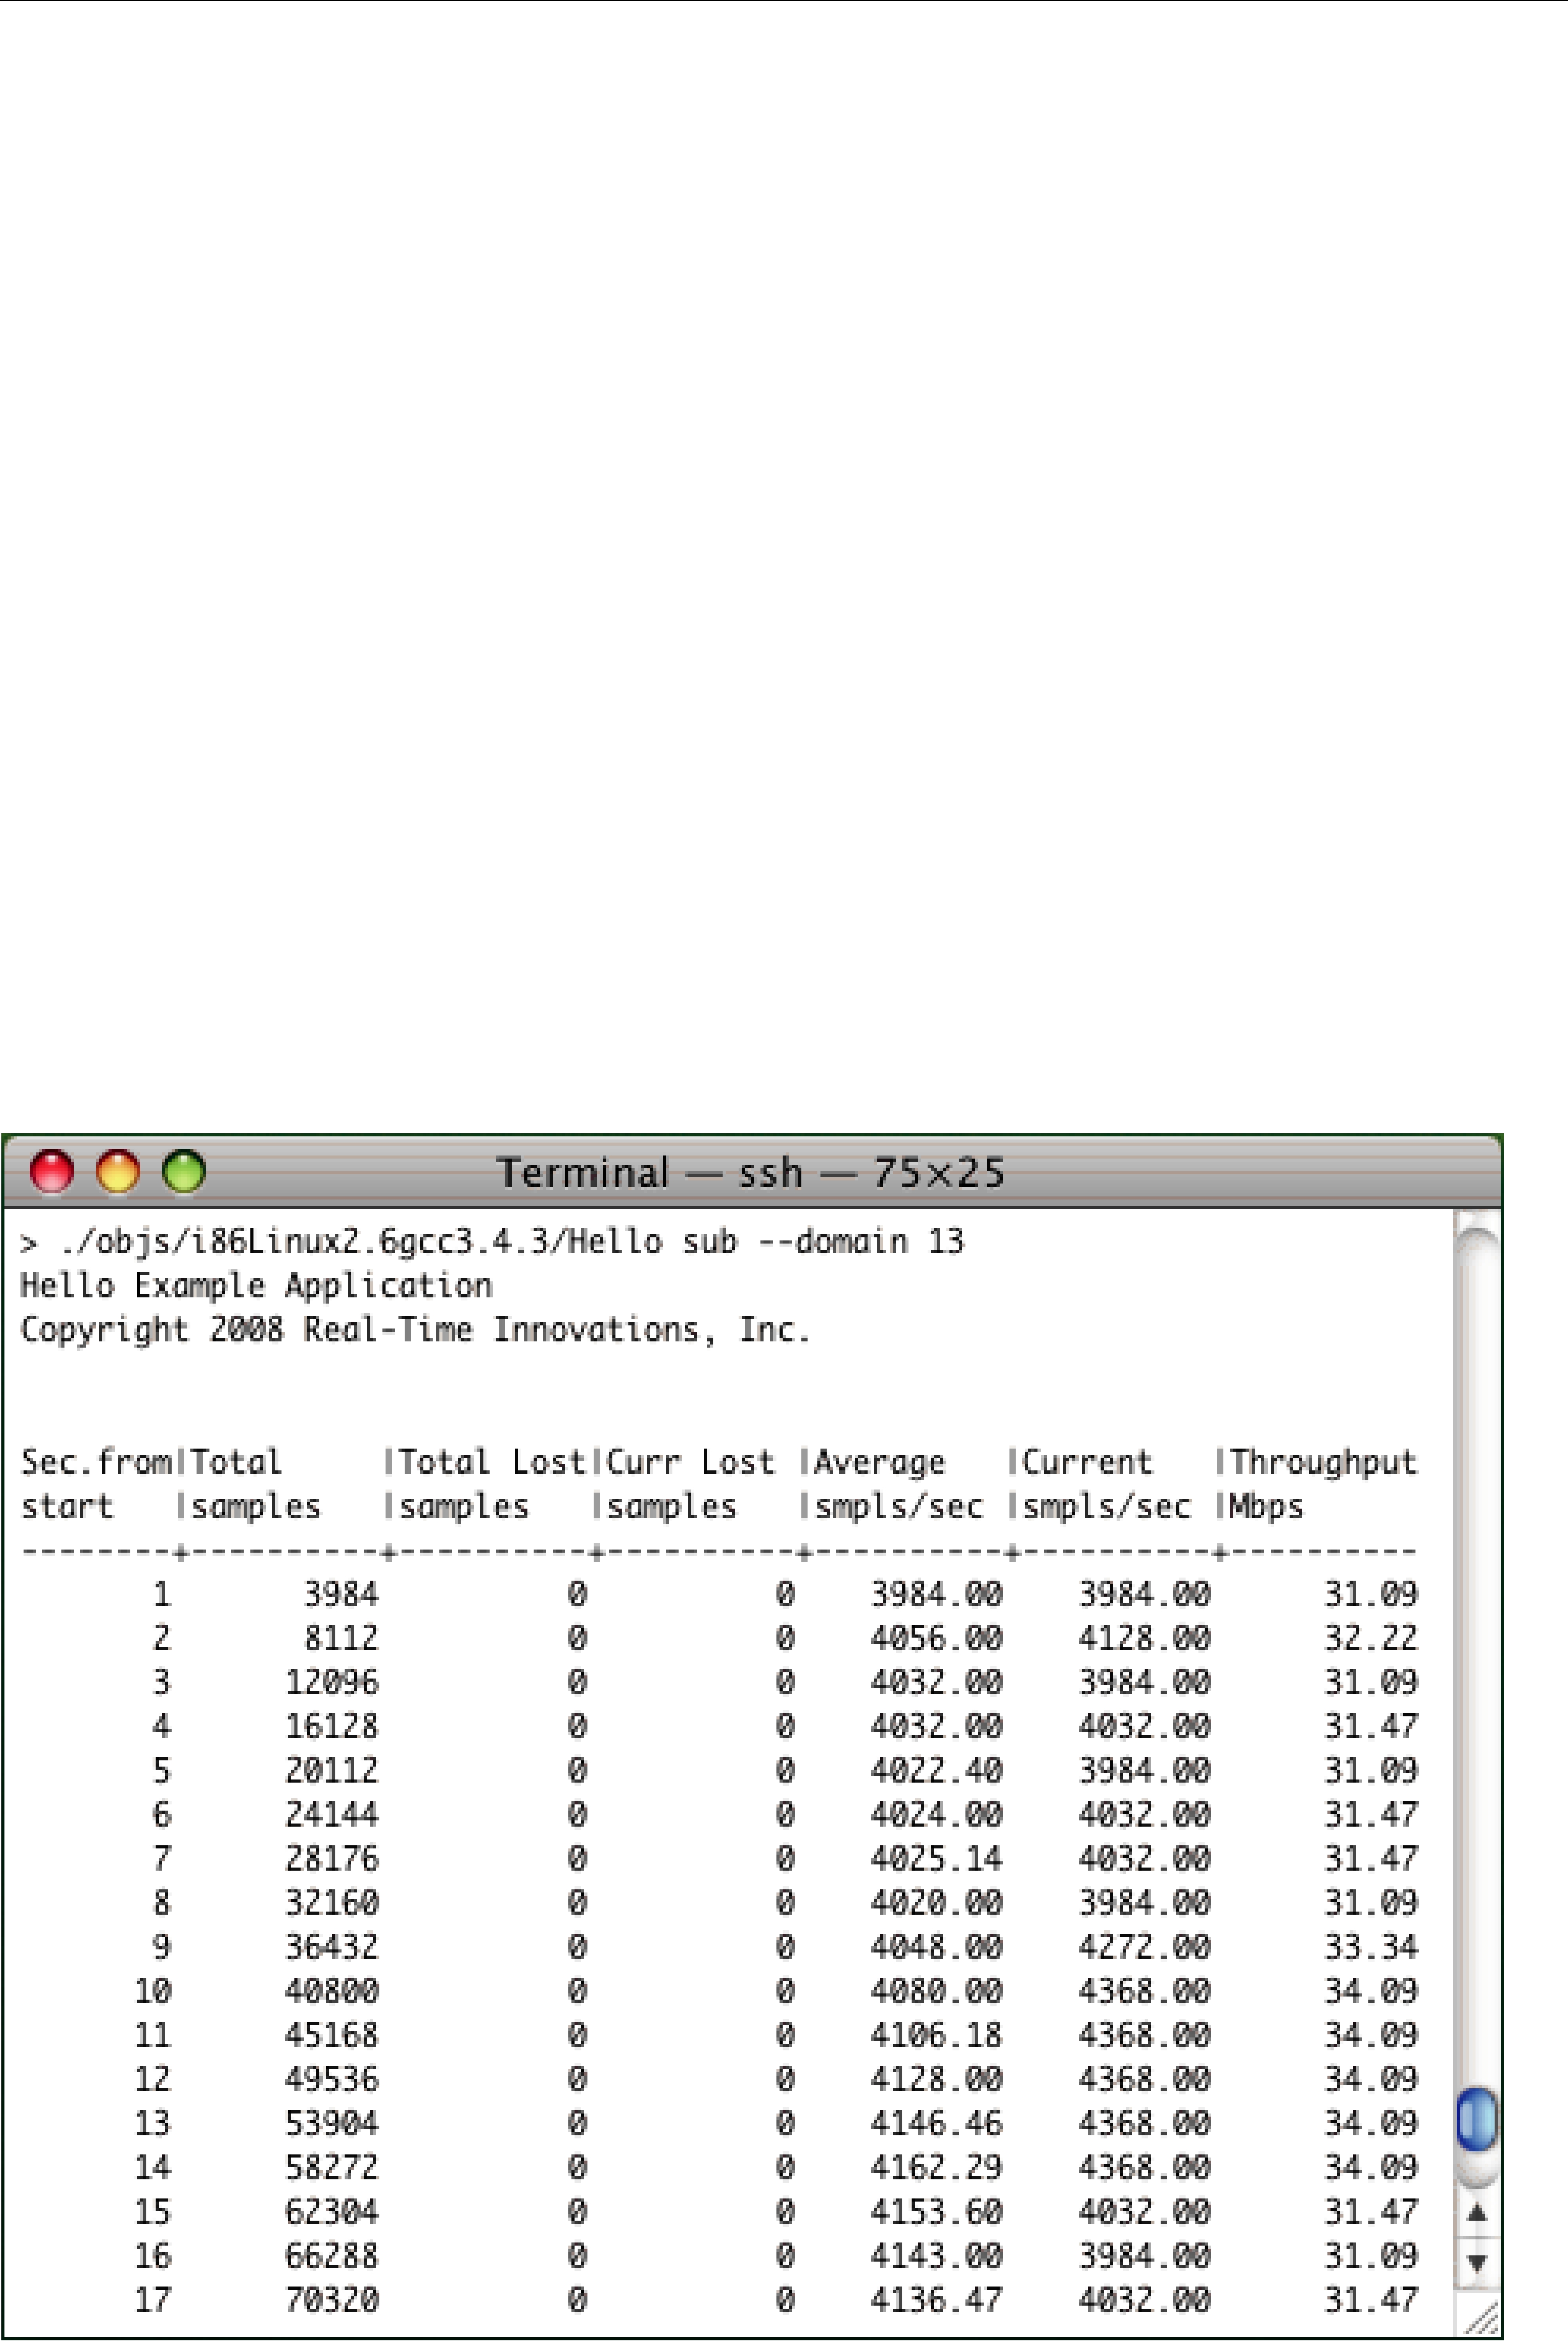Click average value 4143.00
Viewport: 1568px width, 2343px height.
coord(936,2255)
